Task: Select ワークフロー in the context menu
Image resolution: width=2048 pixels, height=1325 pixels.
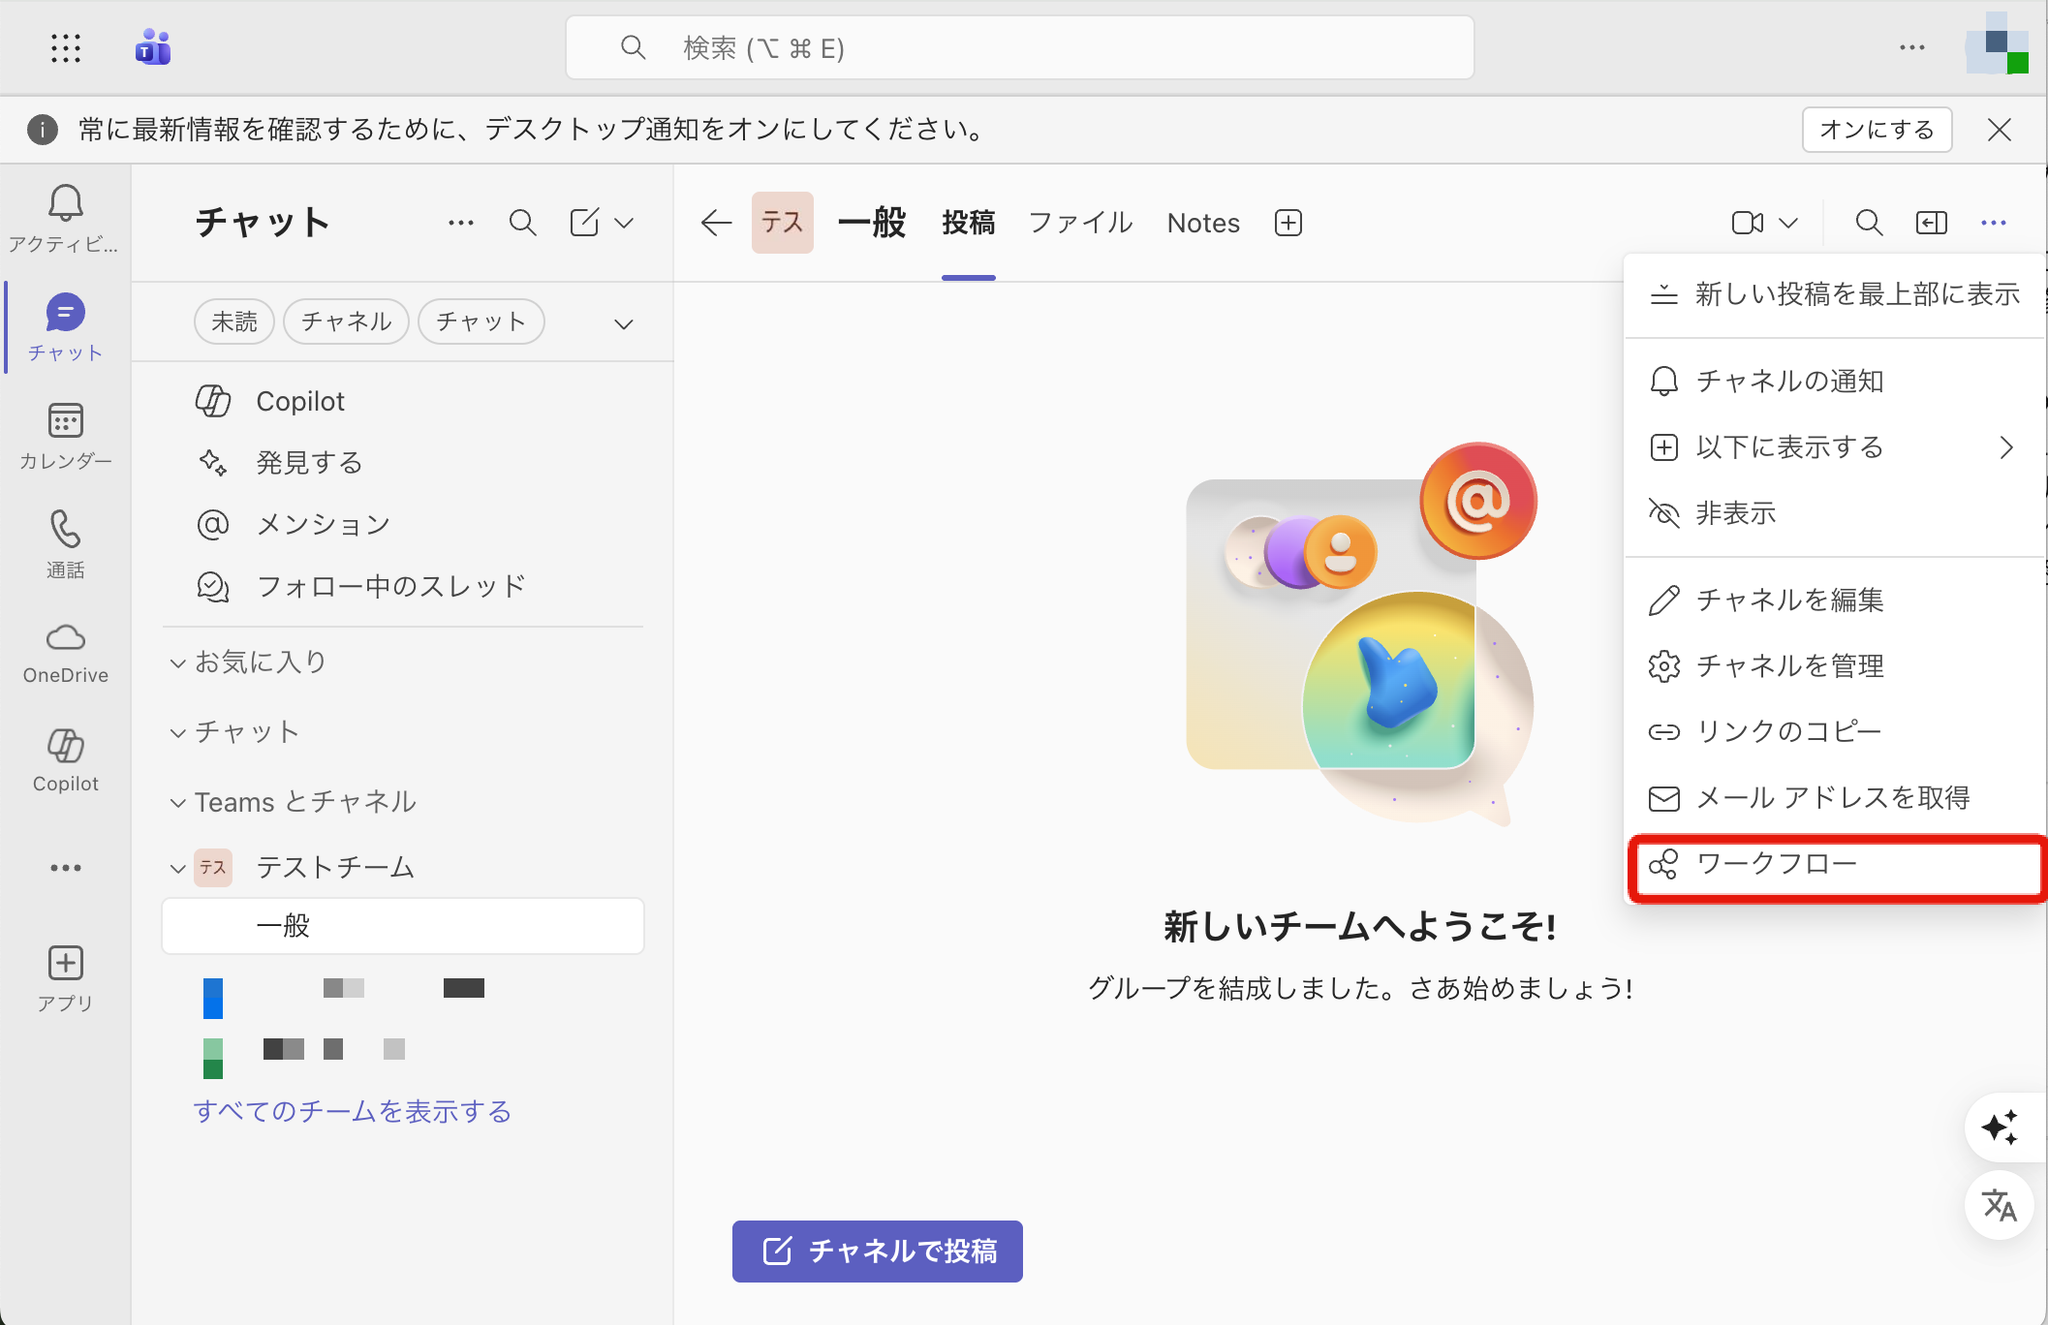Action: pyautogui.click(x=1776, y=864)
